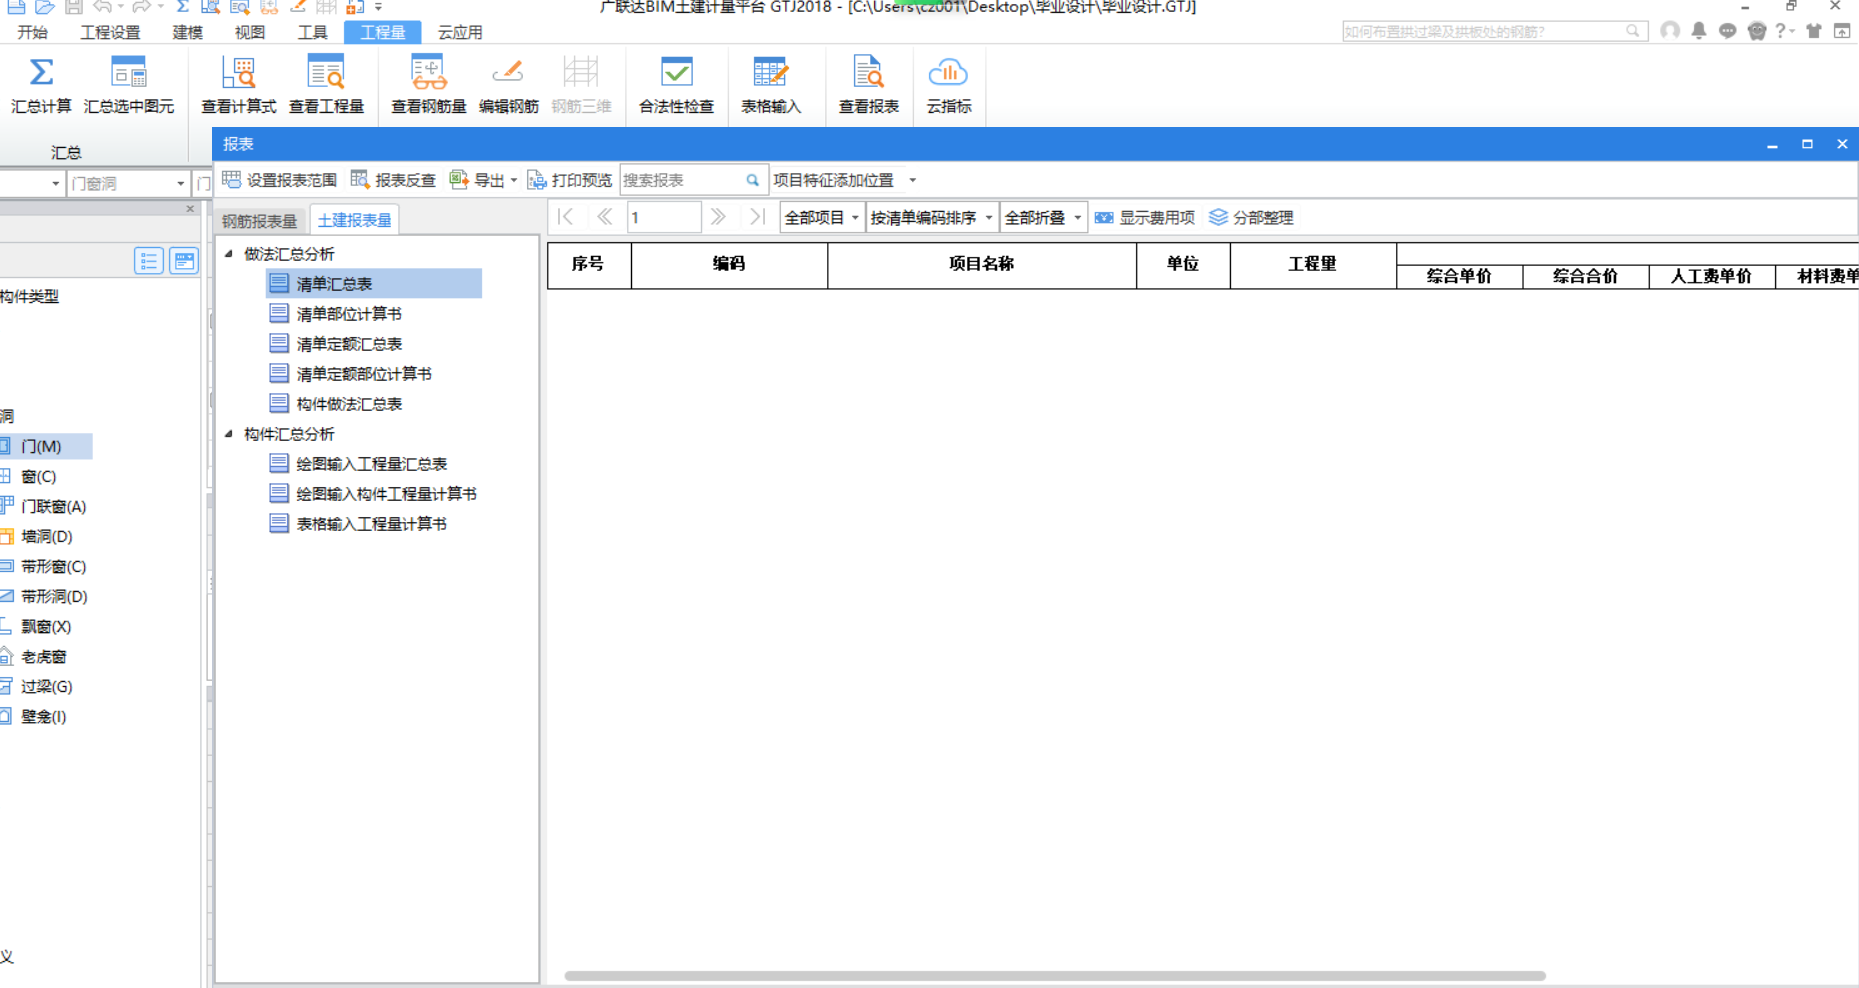Screen dimensions: 1859x988
Task: Click 汇总选中图元 ribbon icon
Action: (x=128, y=85)
